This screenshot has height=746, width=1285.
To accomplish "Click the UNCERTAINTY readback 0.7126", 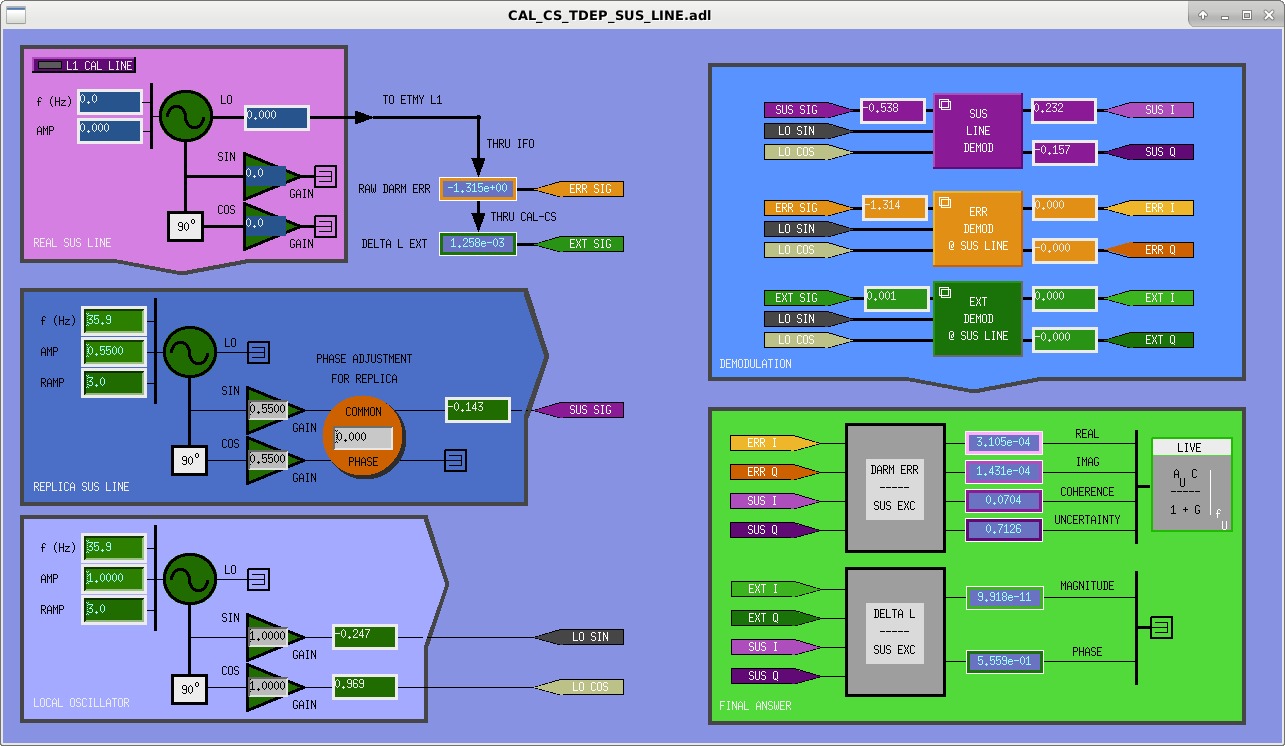I will click(x=1004, y=530).
